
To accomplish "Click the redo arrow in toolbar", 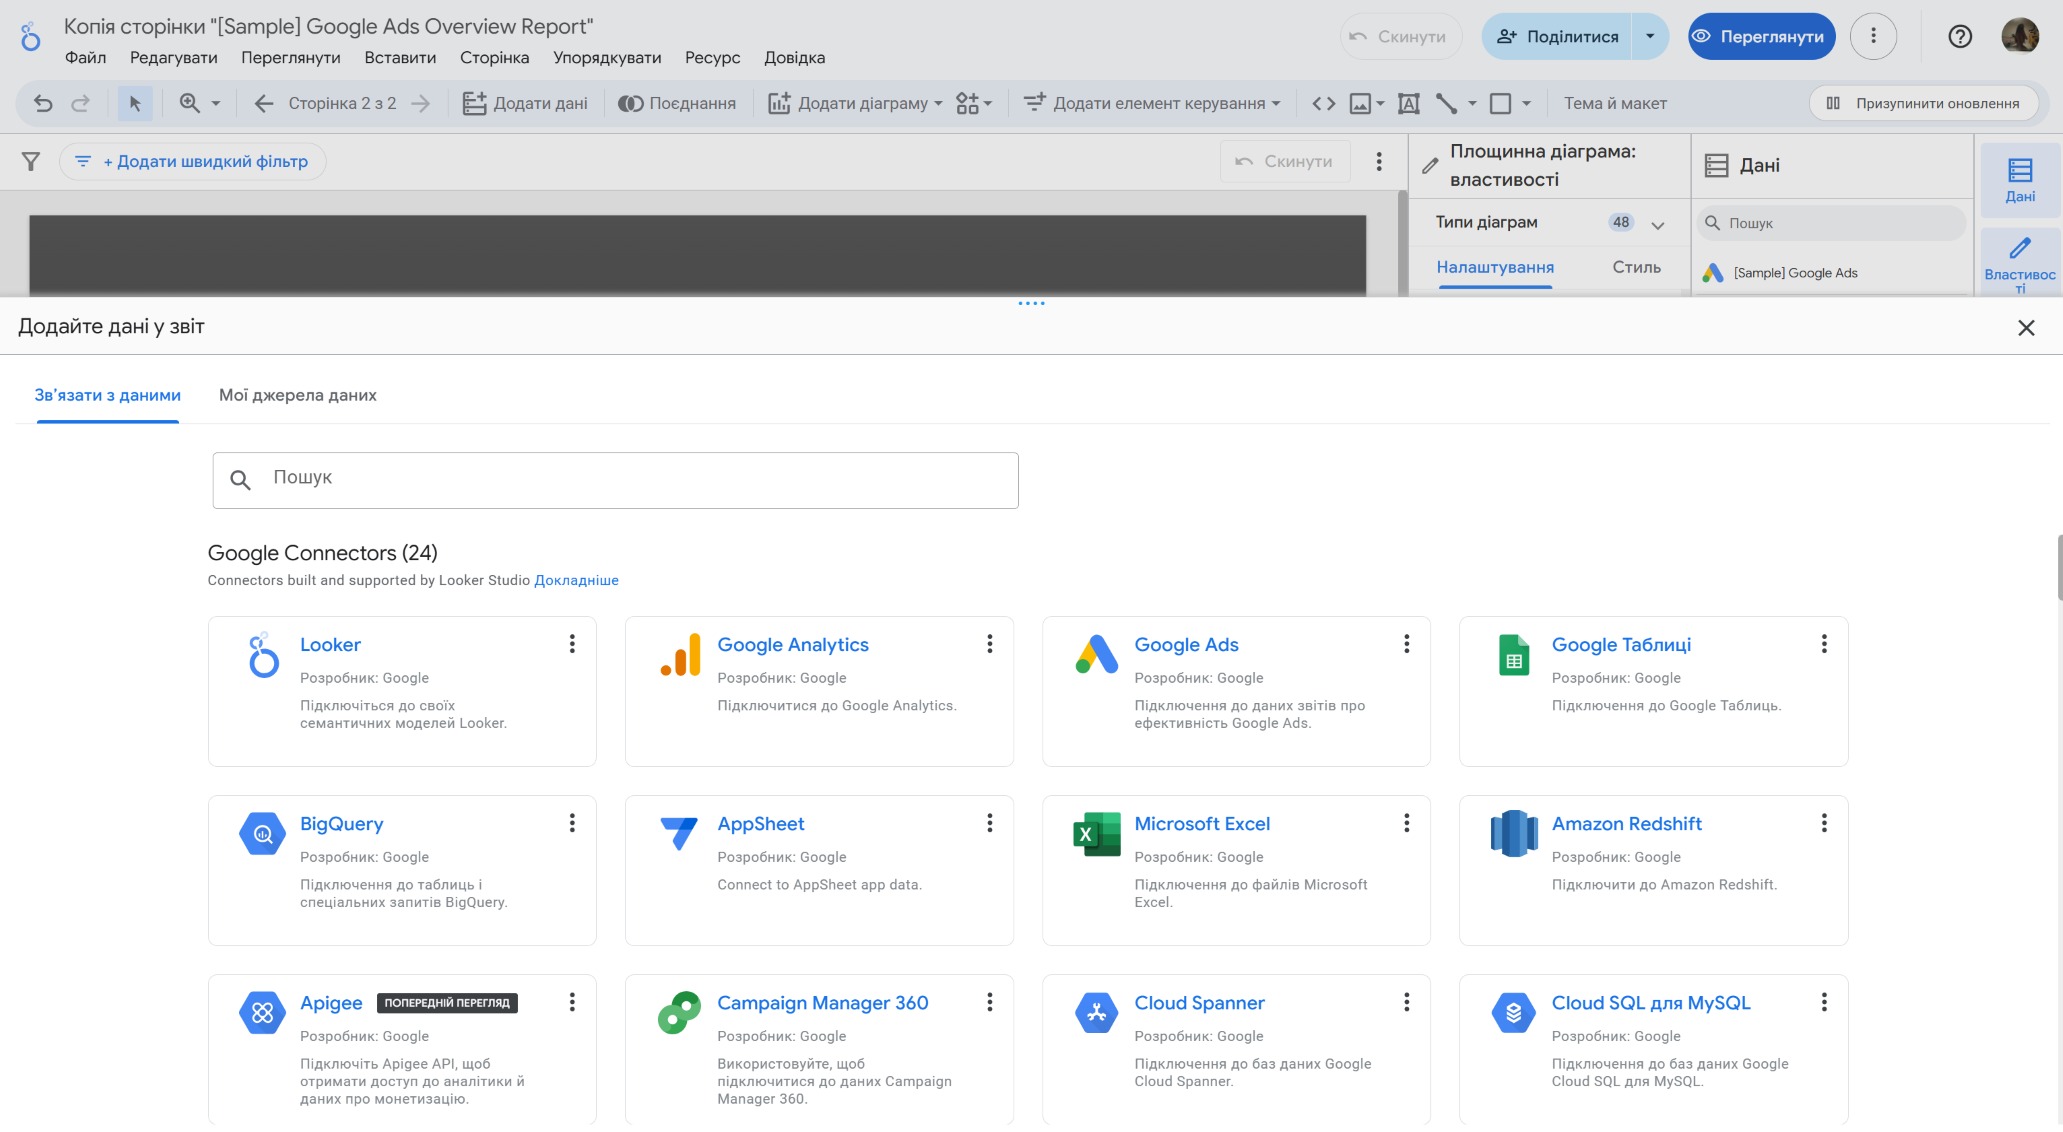I will tap(81, 103).
